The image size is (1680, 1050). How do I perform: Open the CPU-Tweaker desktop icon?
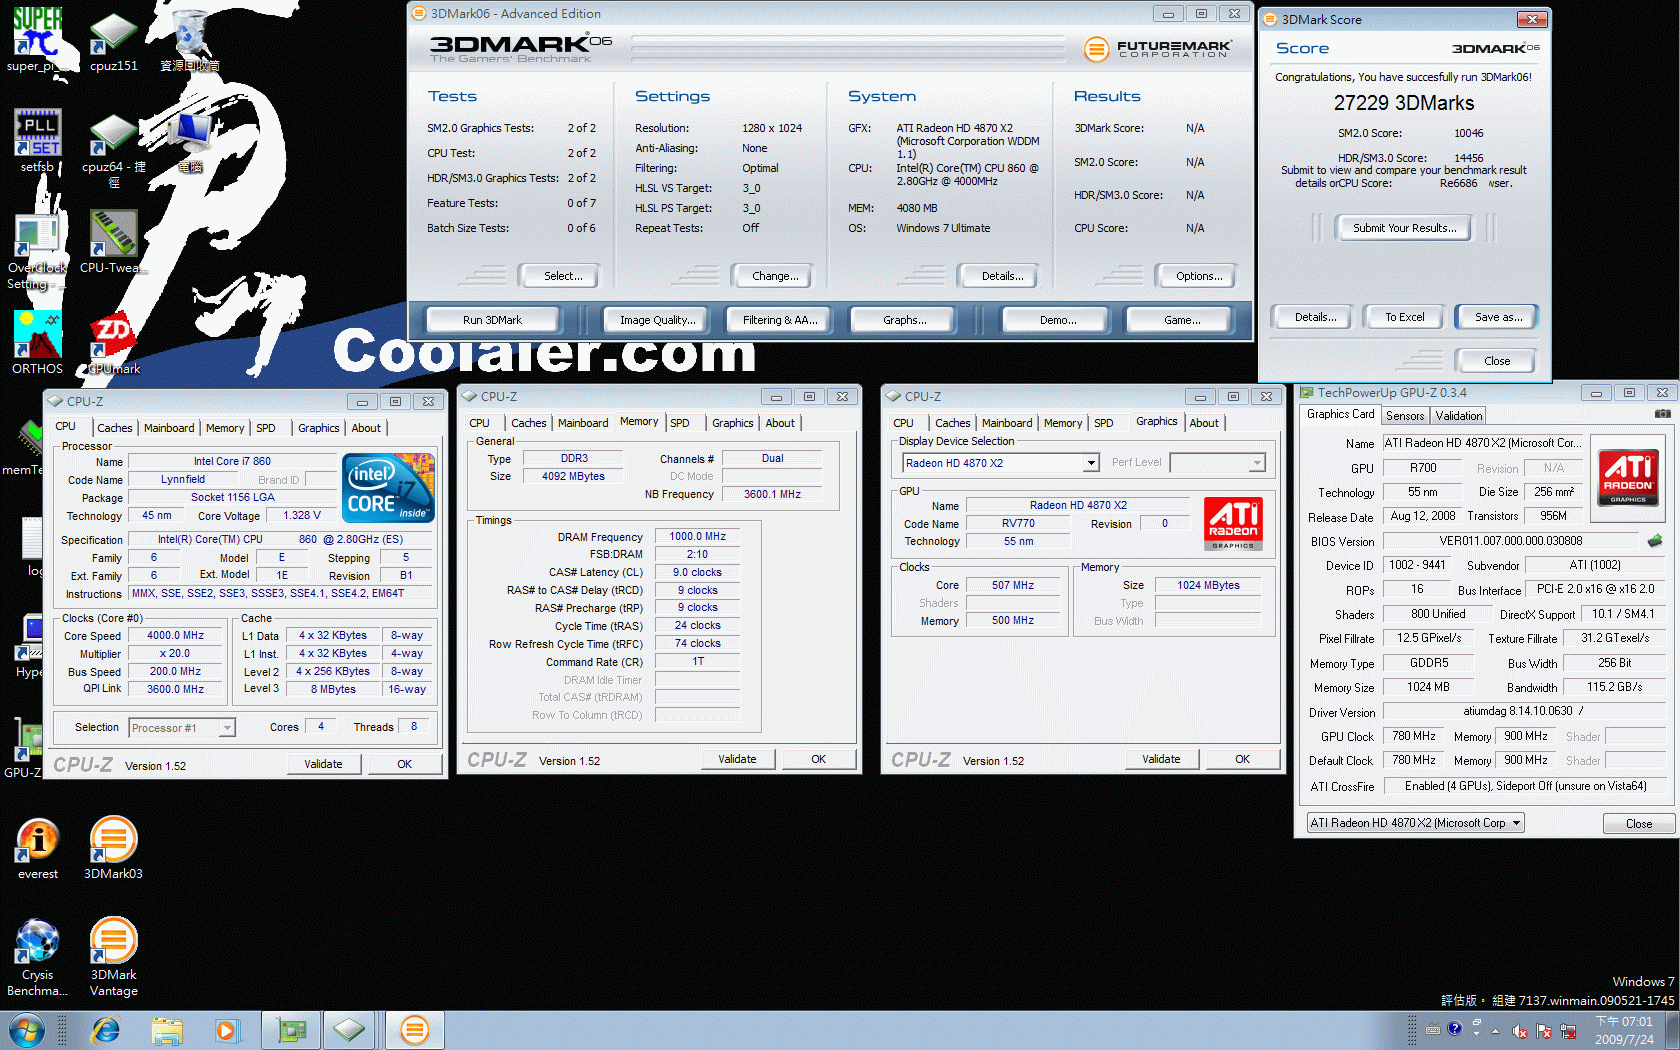(x=113, y=240)
